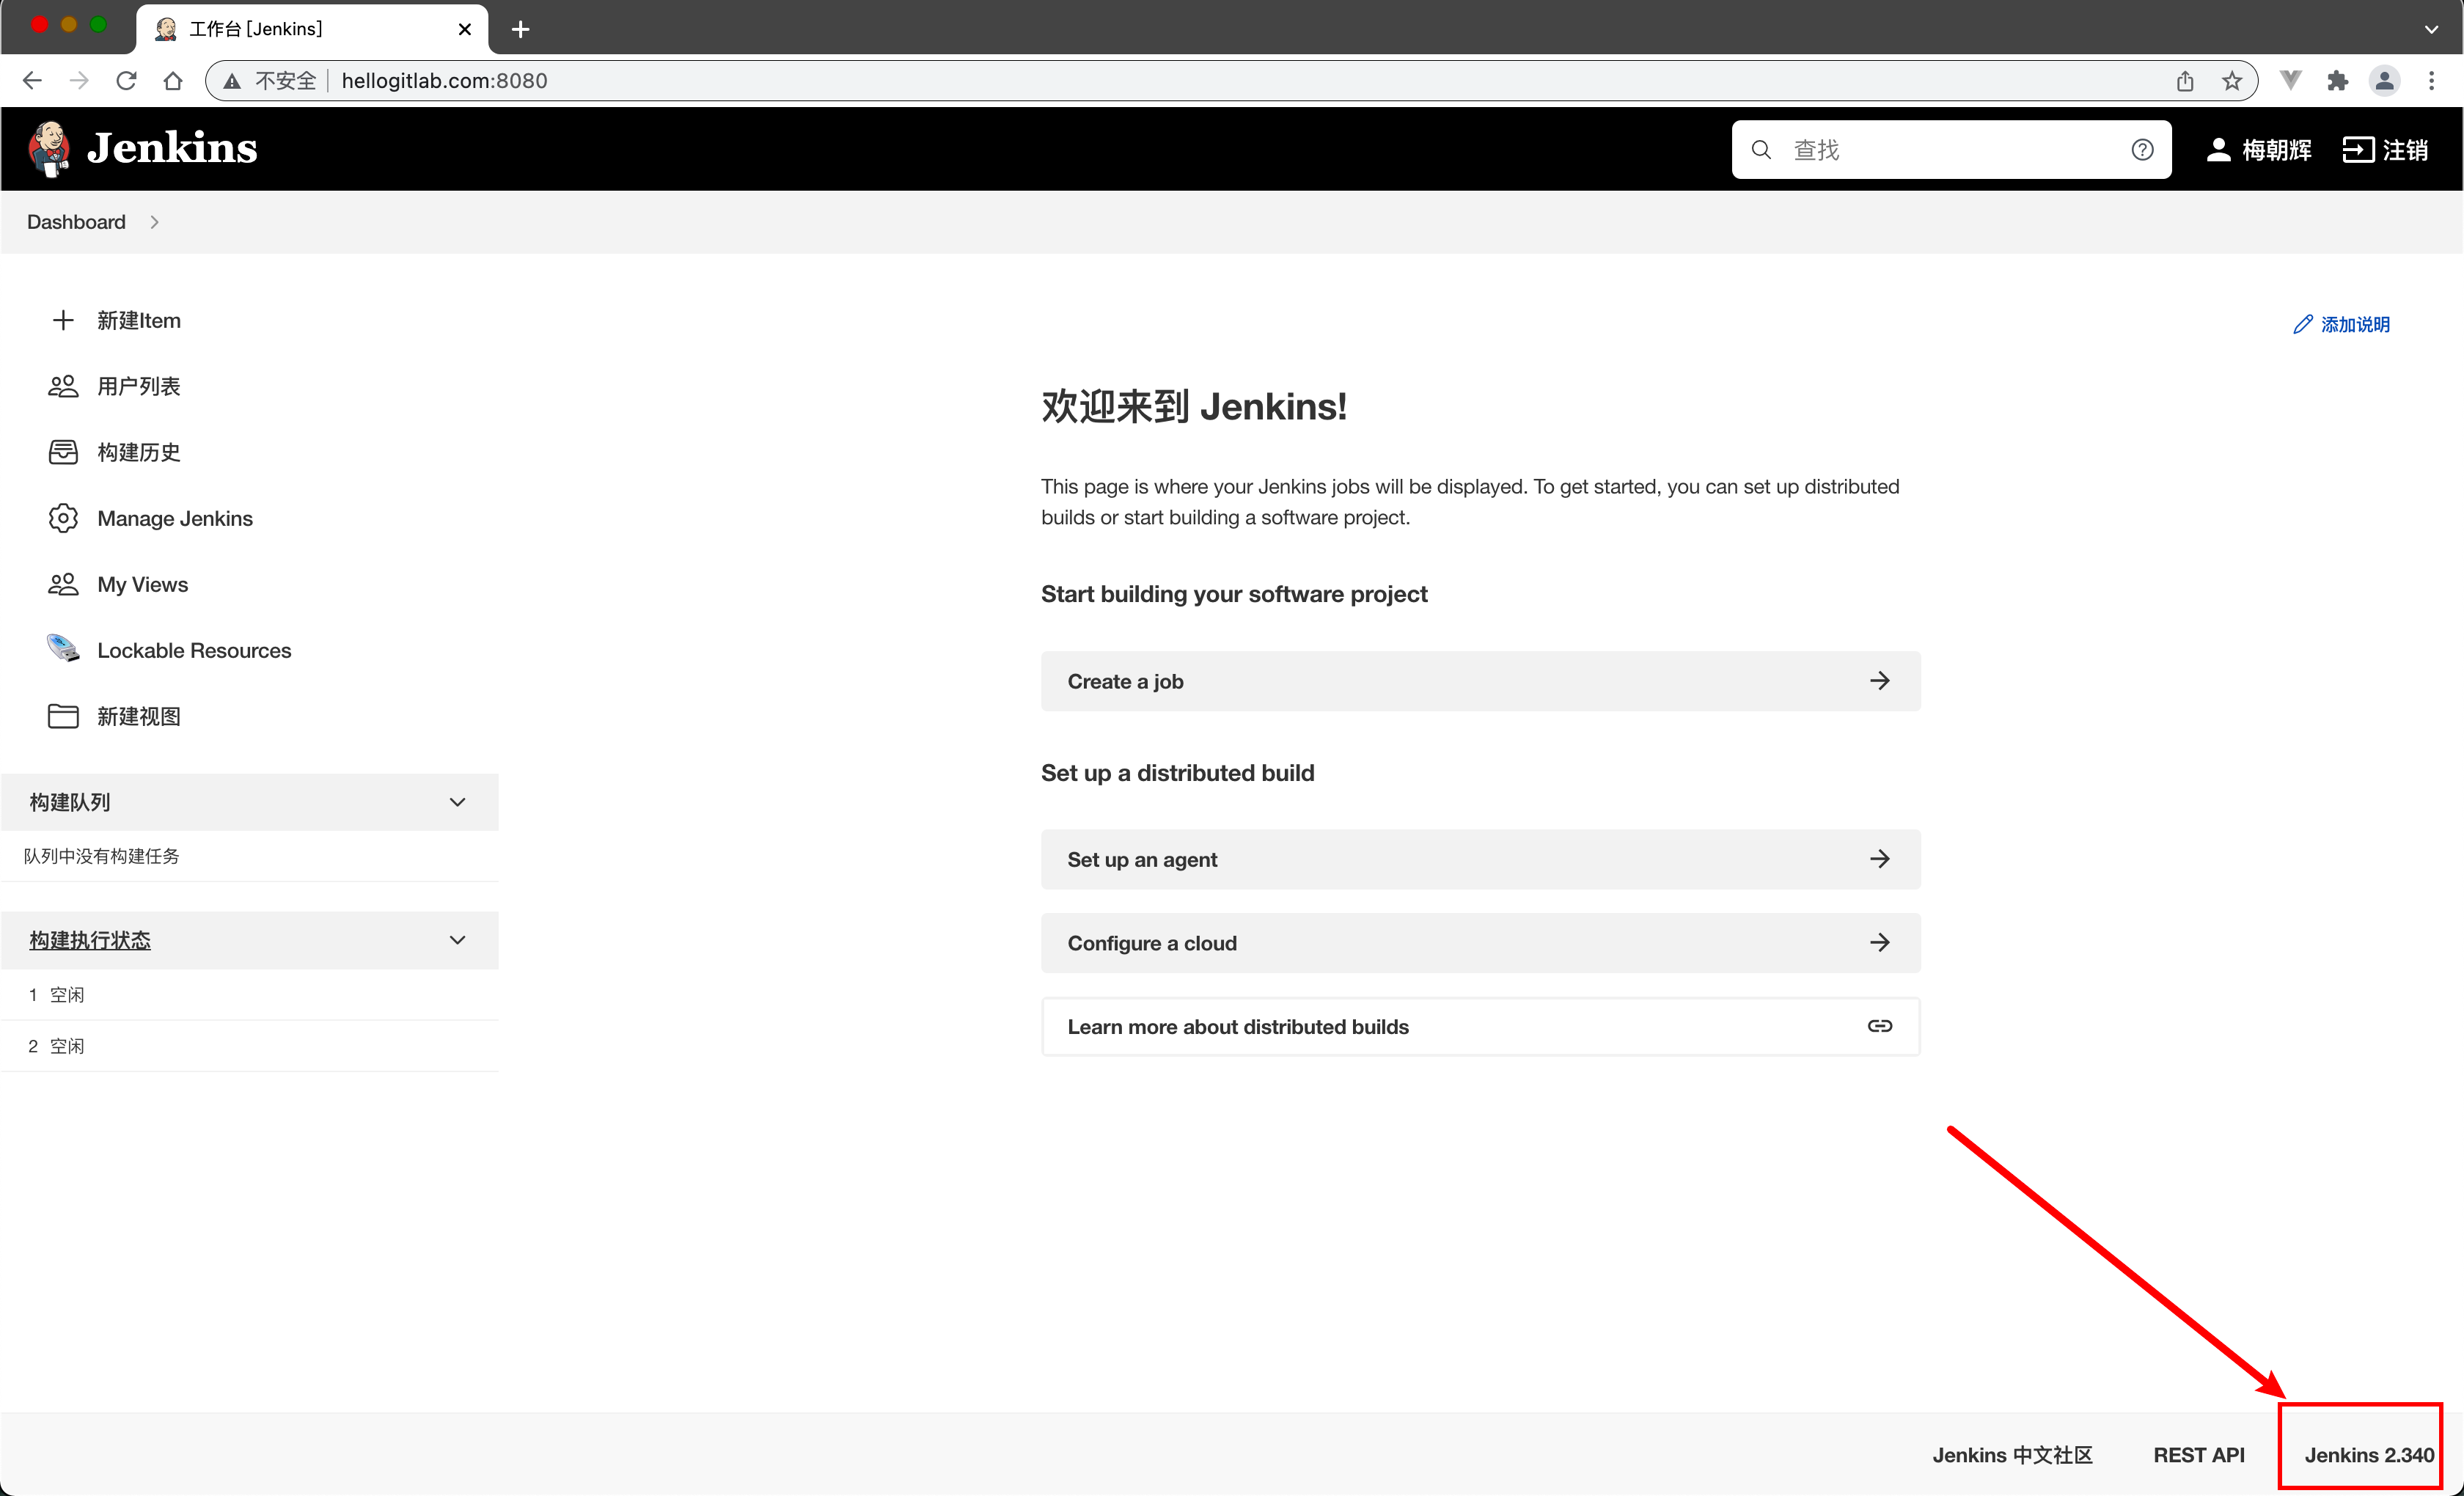The width and height of the screenshot is (2464, 1496).
Task: Click the magnifier icon in search box
Action: coord(1761,150)
